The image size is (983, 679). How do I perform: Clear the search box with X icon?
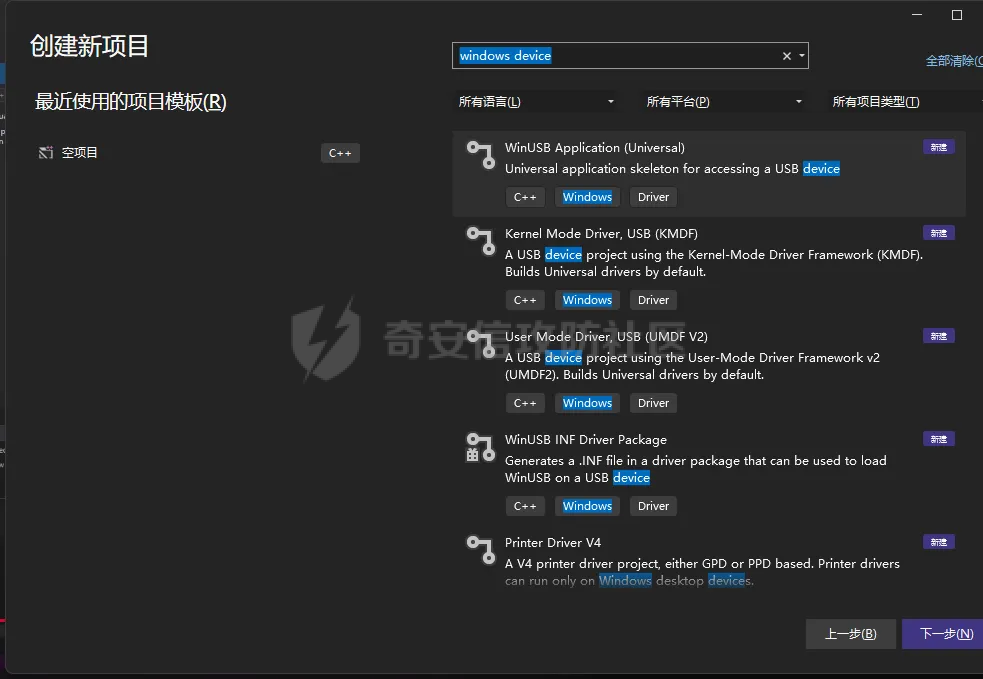click(x=786, y=56)
